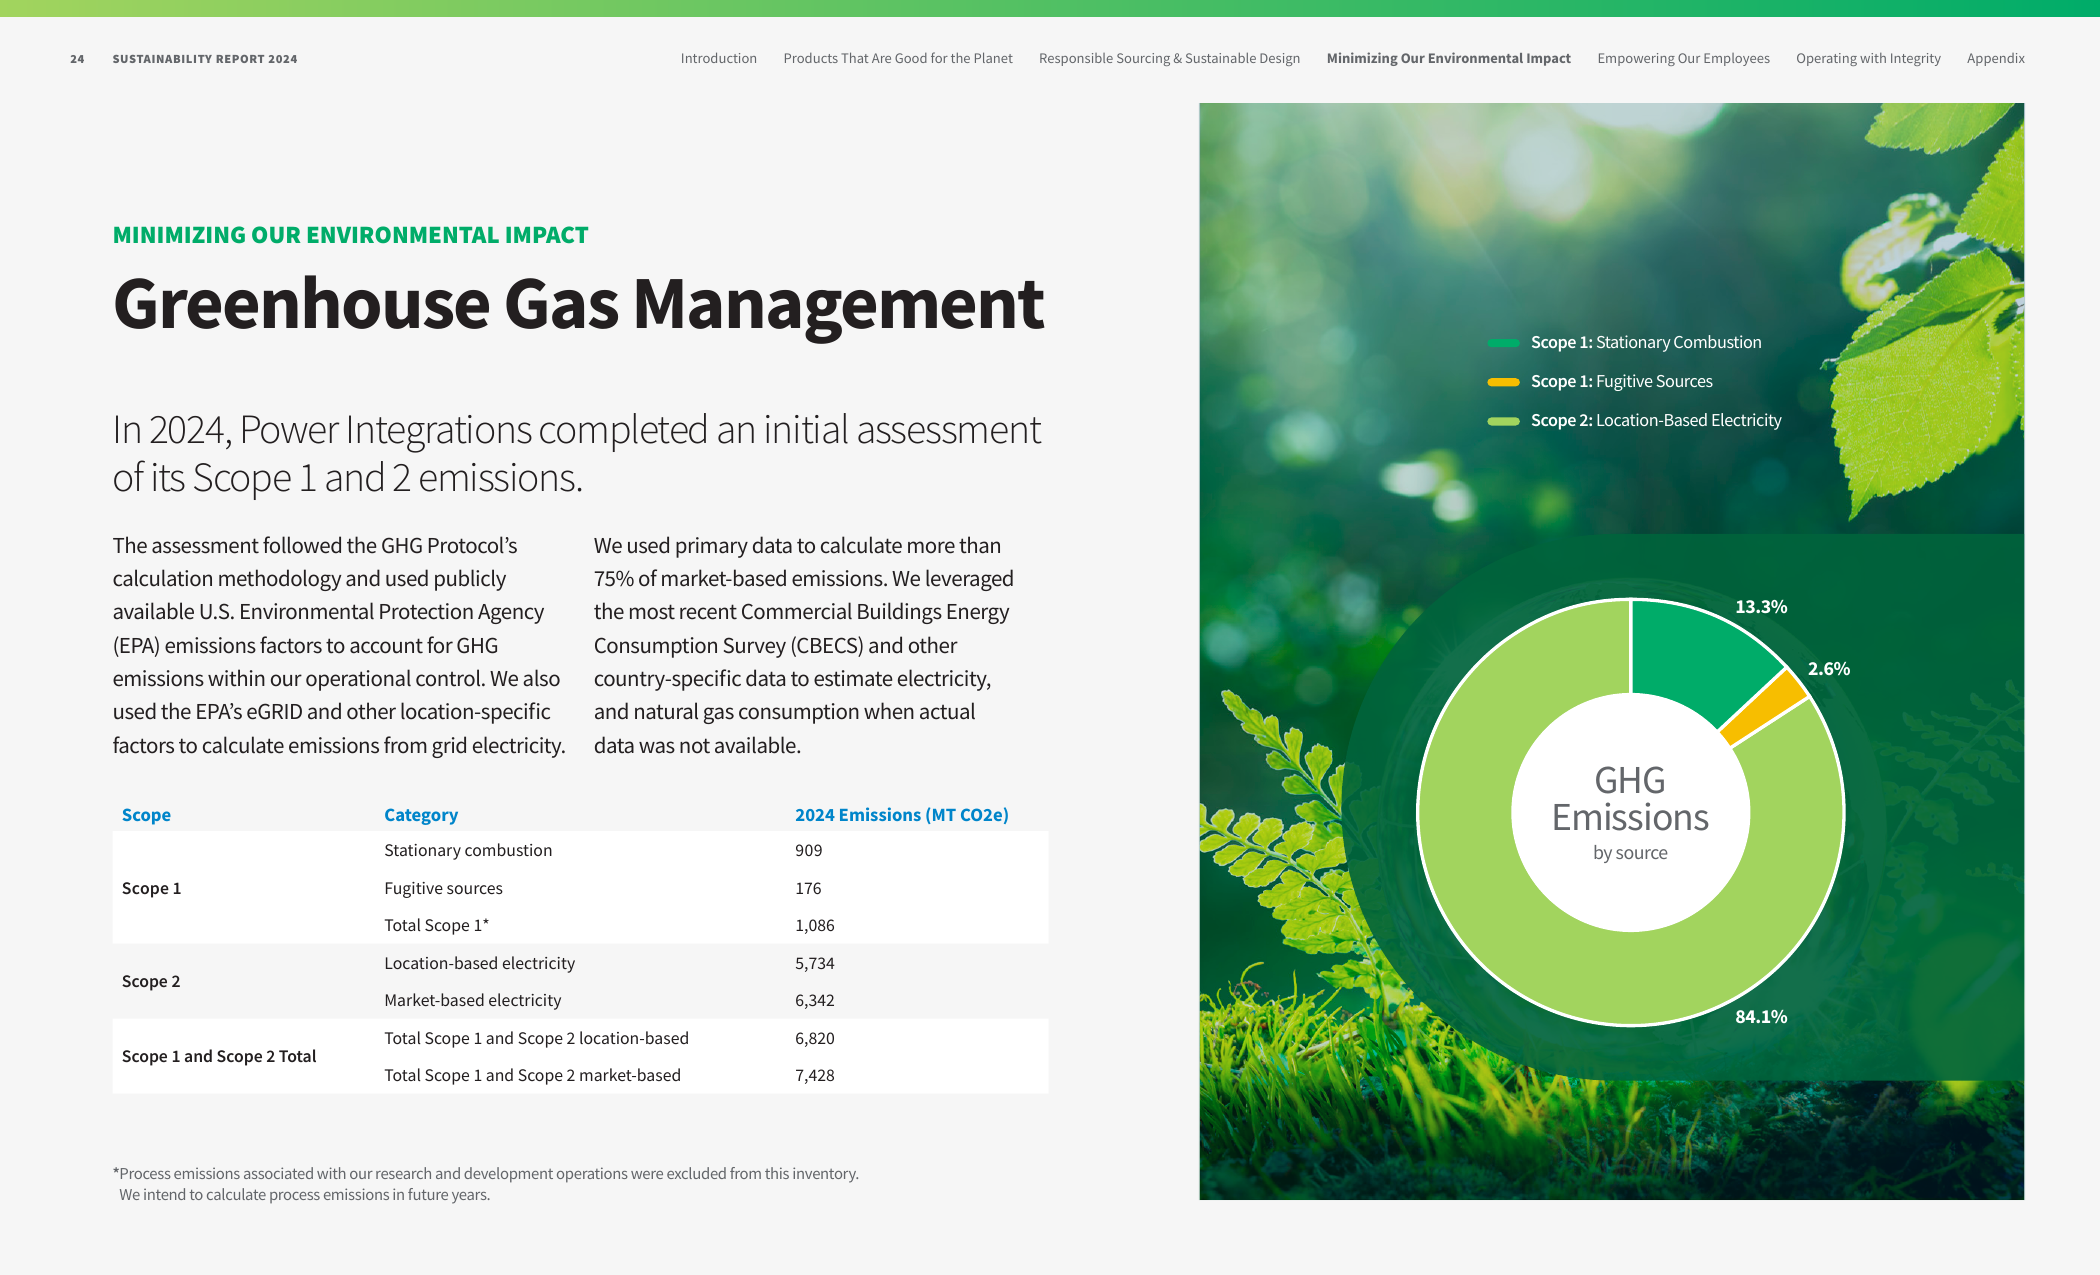2100x1275 pixels.
Task: Click the Sustainability Report 2024 header
Action: click(x=204, y=59)
